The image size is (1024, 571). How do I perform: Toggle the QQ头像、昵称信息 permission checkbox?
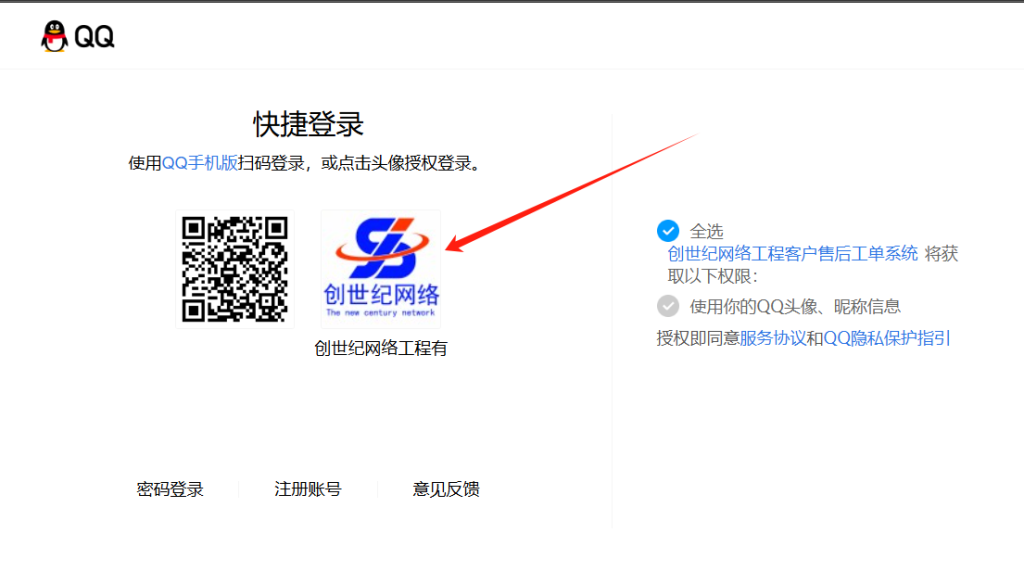click(x=668, y=306)
